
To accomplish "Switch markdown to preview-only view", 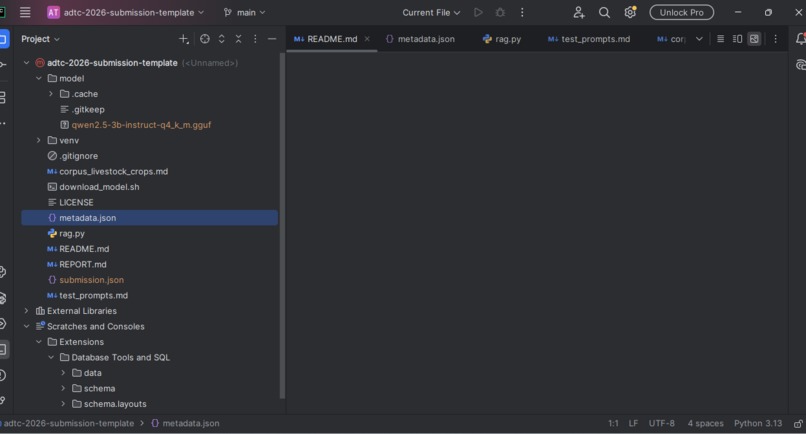I will [754, 39].
